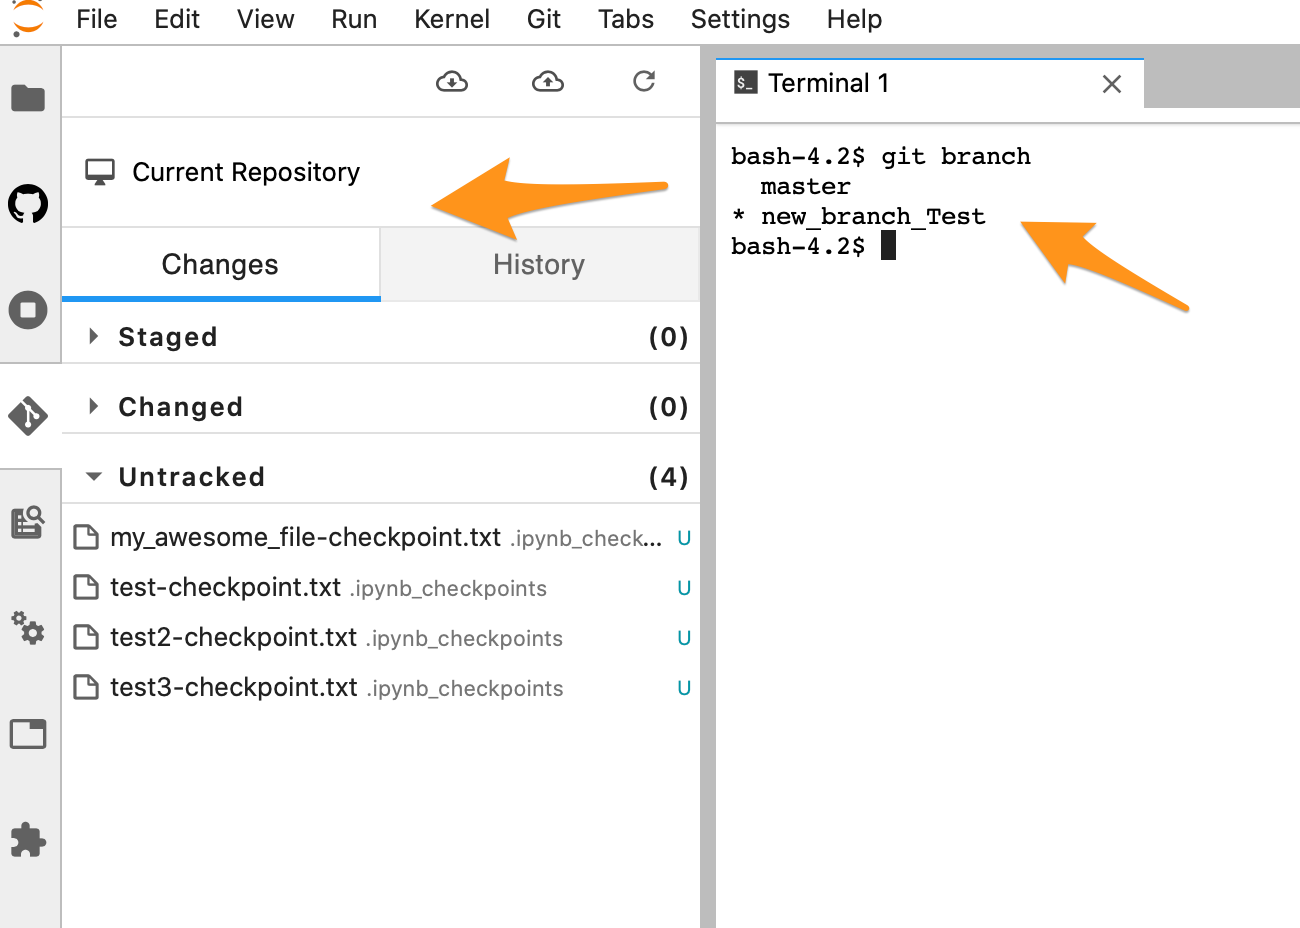Viewport: 1300px width, 928px height.
Task: Select the Terminal 1 tab
Action: (828, 83)
